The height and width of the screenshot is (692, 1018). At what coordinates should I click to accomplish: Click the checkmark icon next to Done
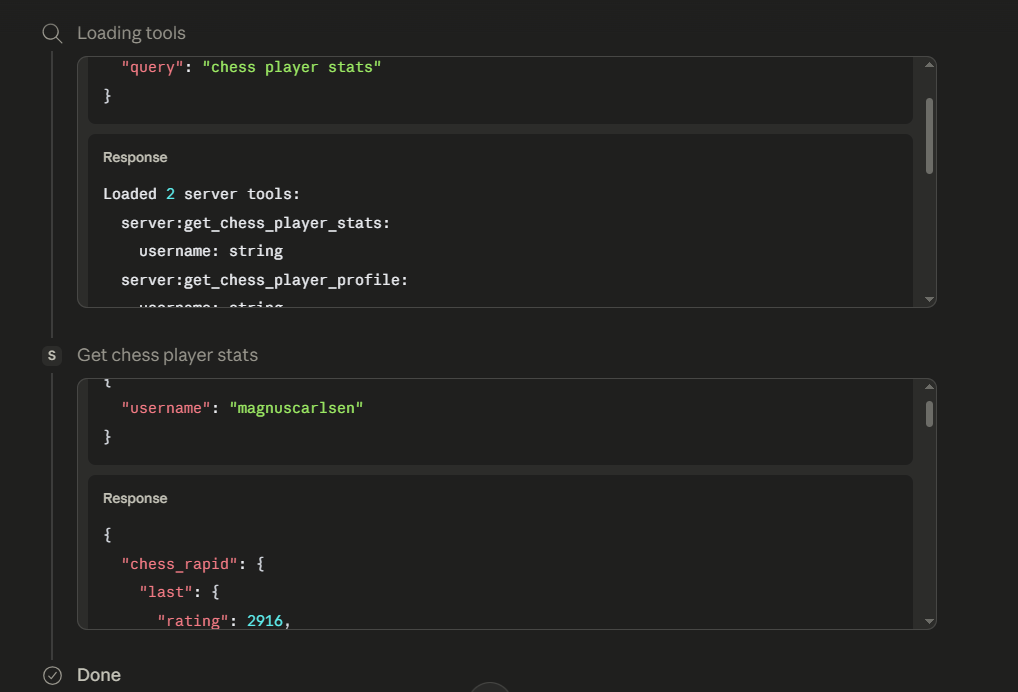coord(53,675)
